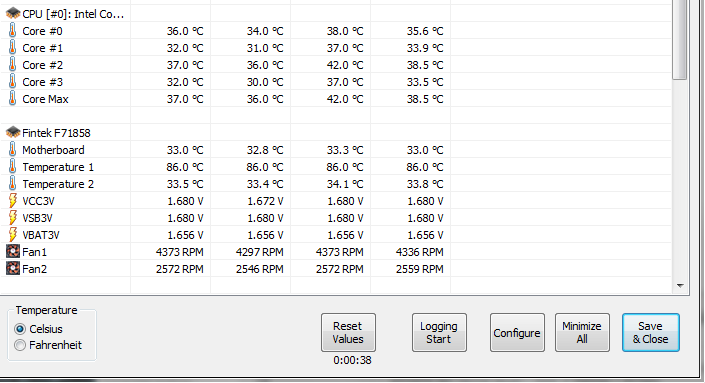705x383 pixels.
Task: Click the 32.8 °C minimum value for Motherboard
Action: pyautogui.click(x=265, y=150)
